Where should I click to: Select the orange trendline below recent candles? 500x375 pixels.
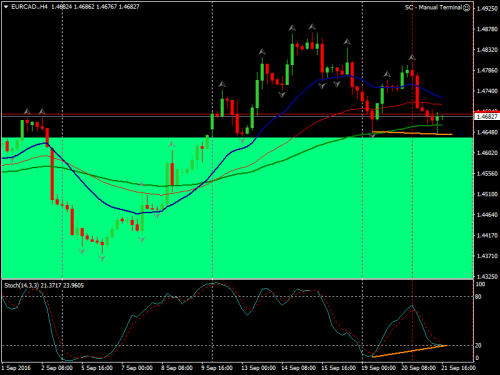pyautogui.click(x=412, y=133)
